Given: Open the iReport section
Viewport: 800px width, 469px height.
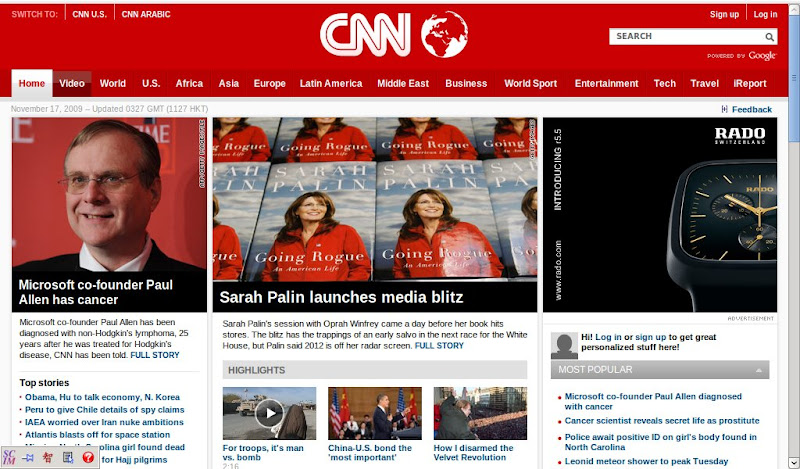Looking at the screenshot, I should point(750,83).
